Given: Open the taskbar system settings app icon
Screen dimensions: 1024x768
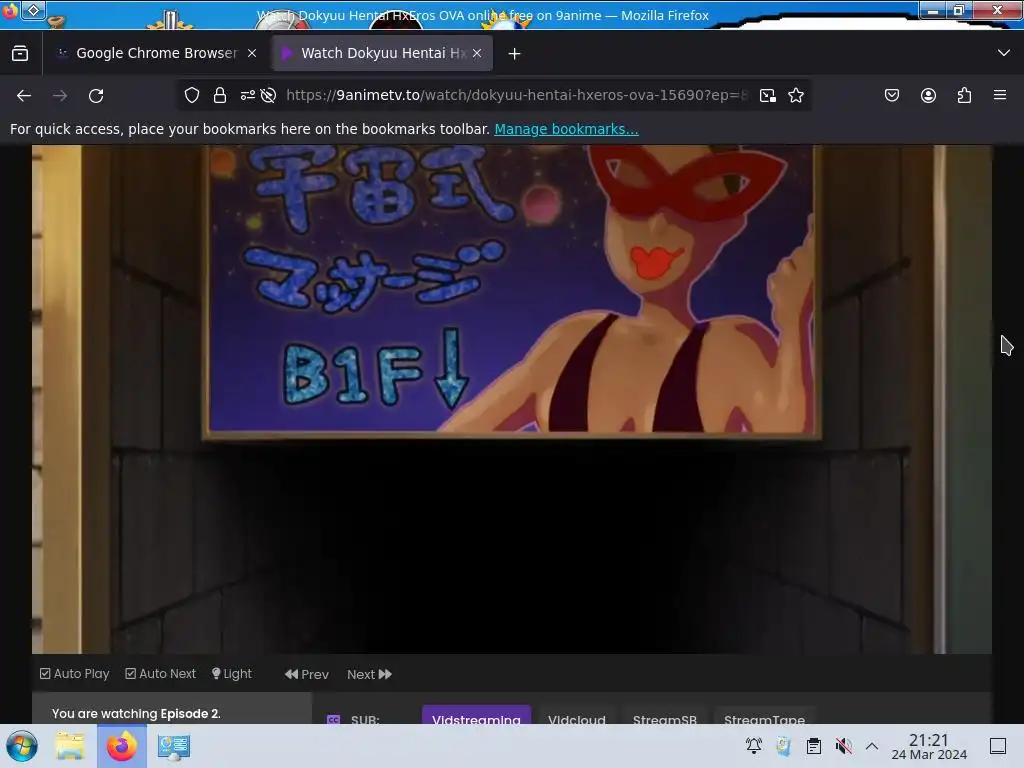Looking at the screenshot, I should point(173,746).
